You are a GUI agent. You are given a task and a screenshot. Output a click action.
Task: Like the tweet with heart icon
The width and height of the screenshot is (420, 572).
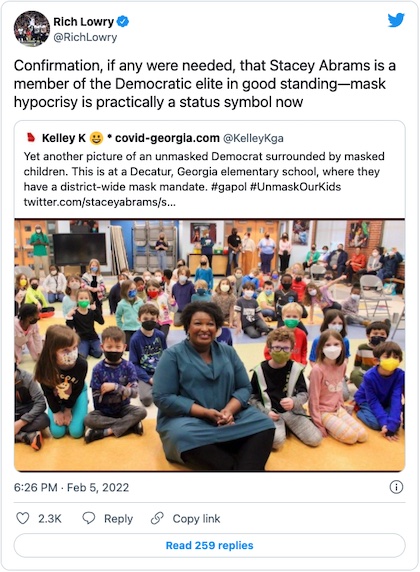point(23,518)
